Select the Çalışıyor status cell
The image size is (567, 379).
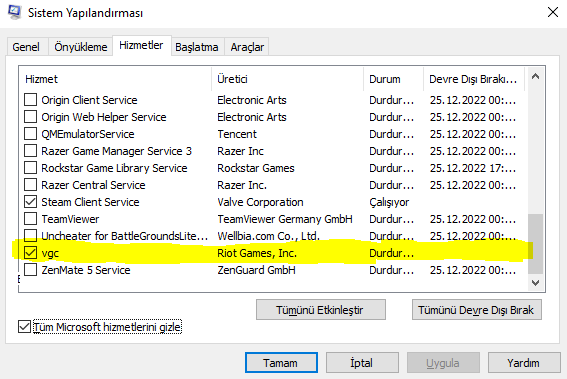point(389,202)
